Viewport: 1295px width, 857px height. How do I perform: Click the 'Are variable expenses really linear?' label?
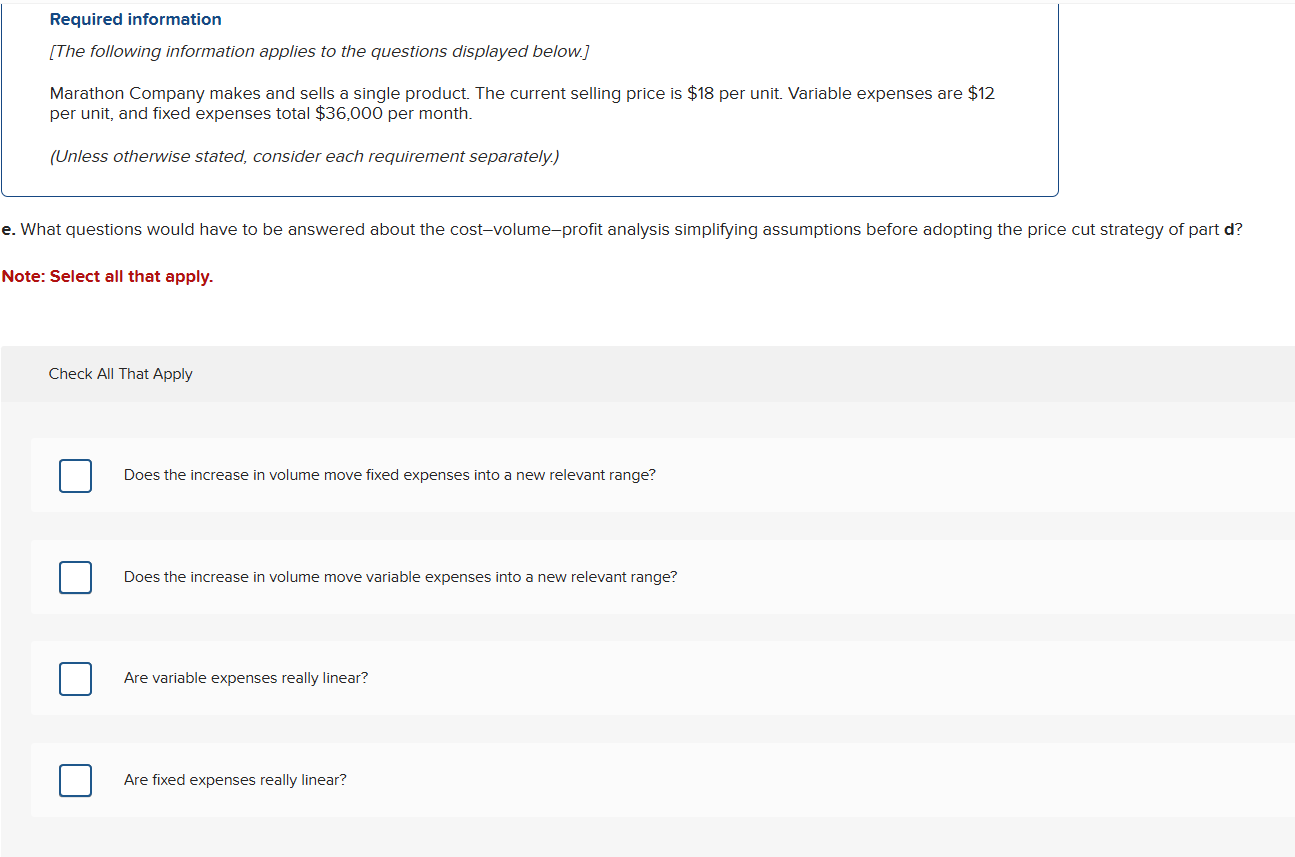pyautogui.click(x=245, y=678)
